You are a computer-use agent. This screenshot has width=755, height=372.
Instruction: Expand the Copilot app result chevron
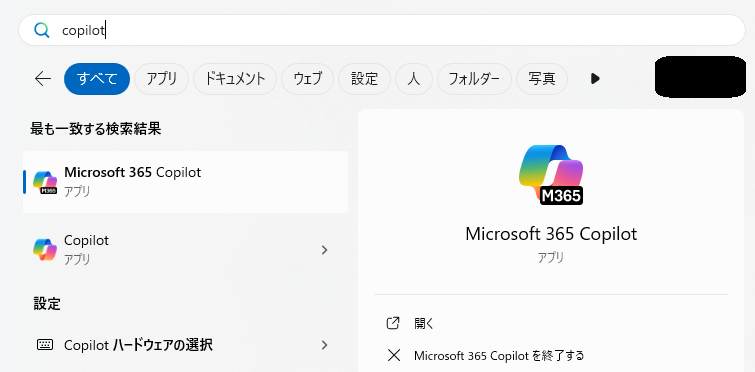point(324,250)
